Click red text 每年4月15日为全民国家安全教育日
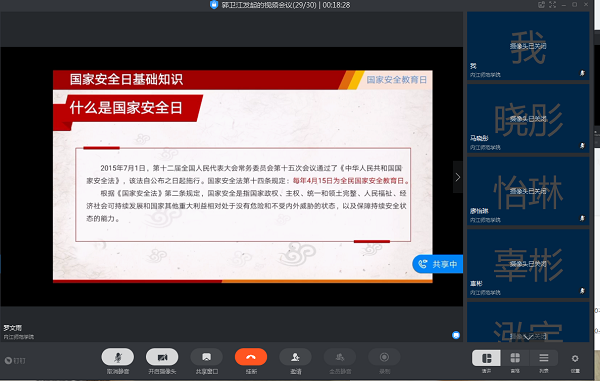This screenshot has height=381, width=600. pyautogui.click(x=351, y=181)
